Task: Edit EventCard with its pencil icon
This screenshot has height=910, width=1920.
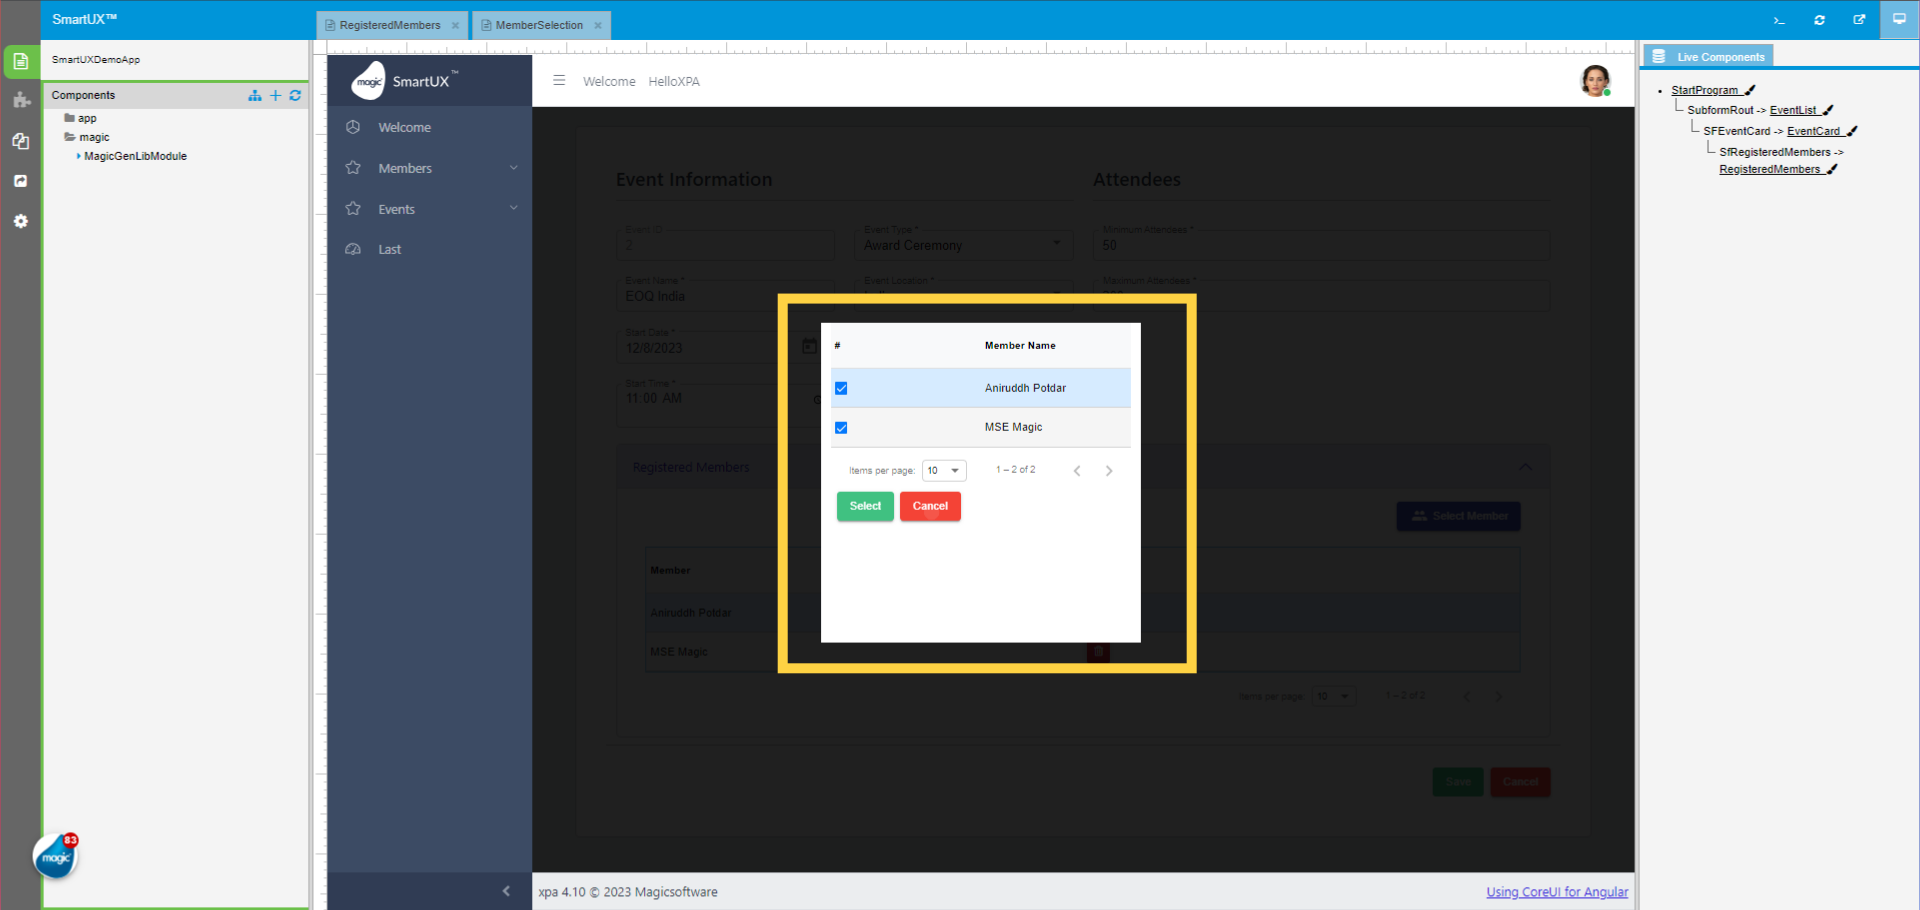Action: click(1852, 131)
